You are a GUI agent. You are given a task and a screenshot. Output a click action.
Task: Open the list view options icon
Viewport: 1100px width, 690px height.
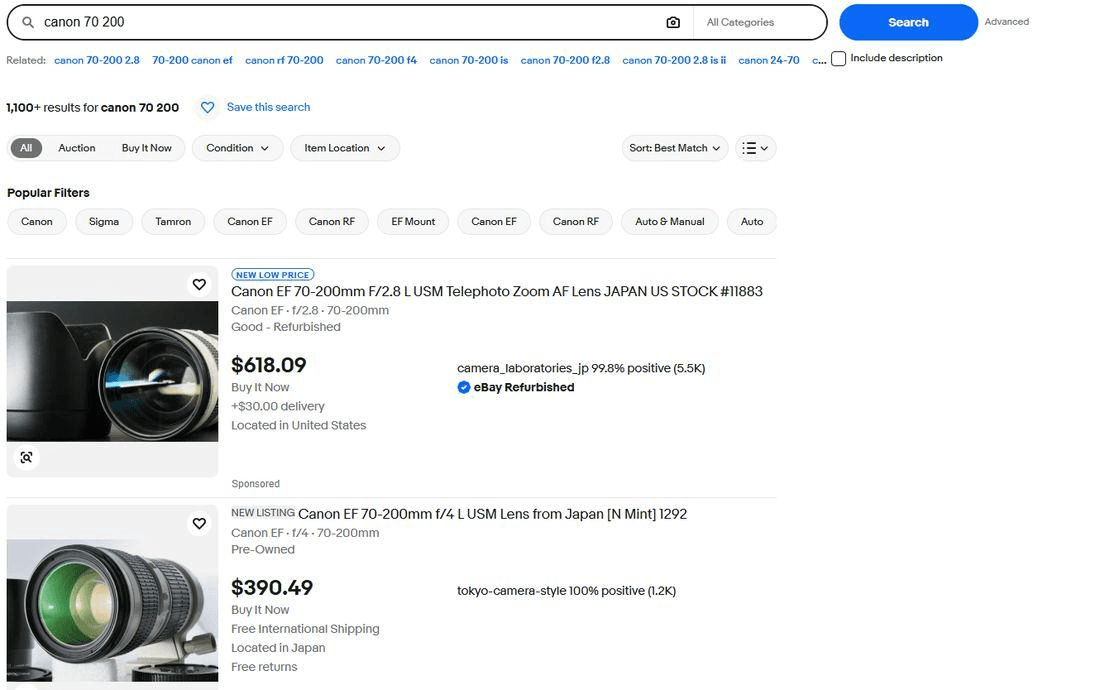[756, 148]
